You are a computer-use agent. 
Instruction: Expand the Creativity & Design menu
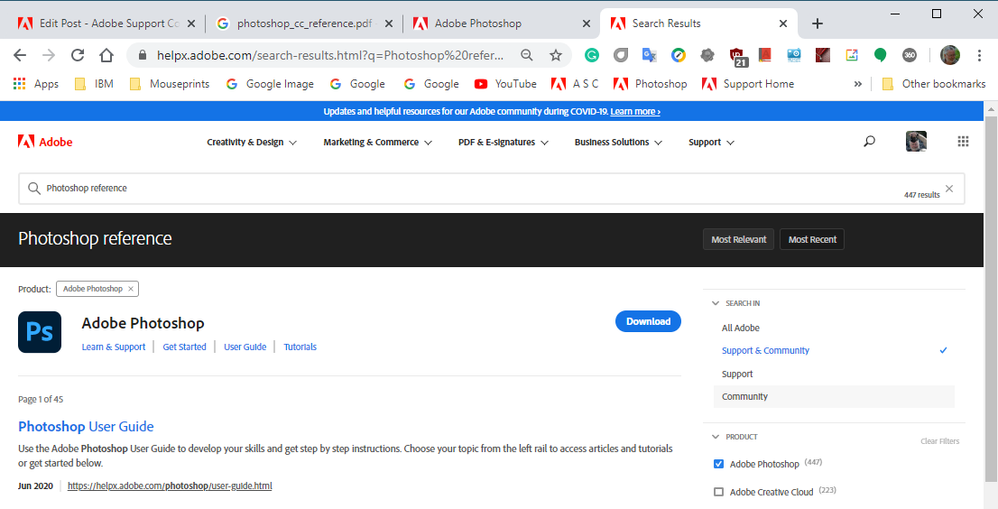[x=251, y=143]
